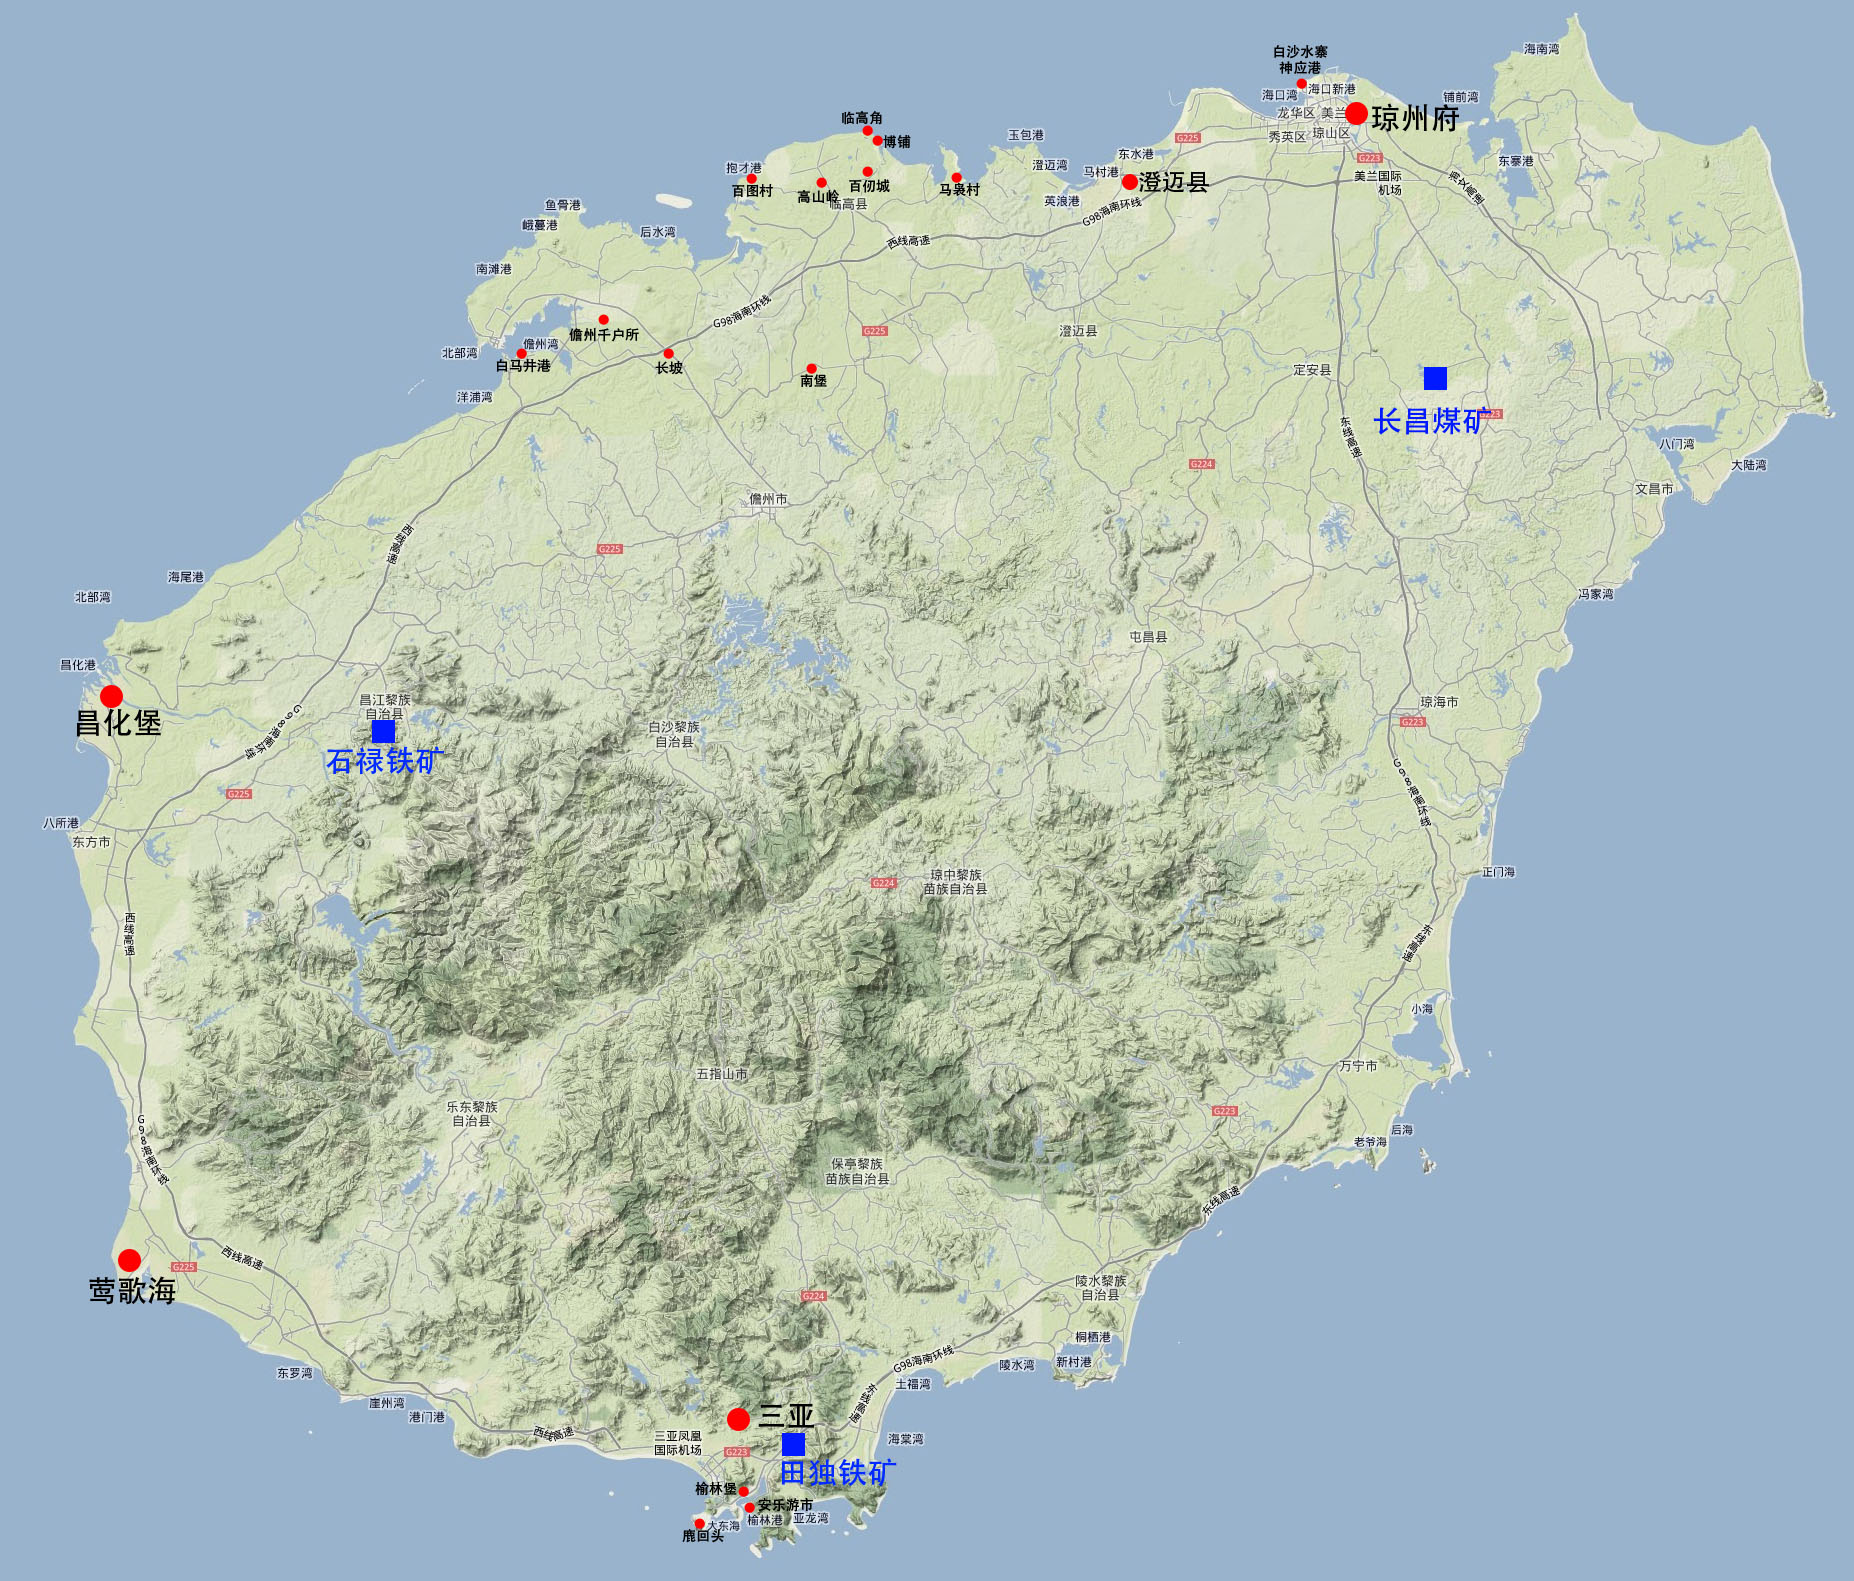The image size is (1854, 1581).
Task: Click the red dot next to 三亚
Action: tap(738, 1419)
